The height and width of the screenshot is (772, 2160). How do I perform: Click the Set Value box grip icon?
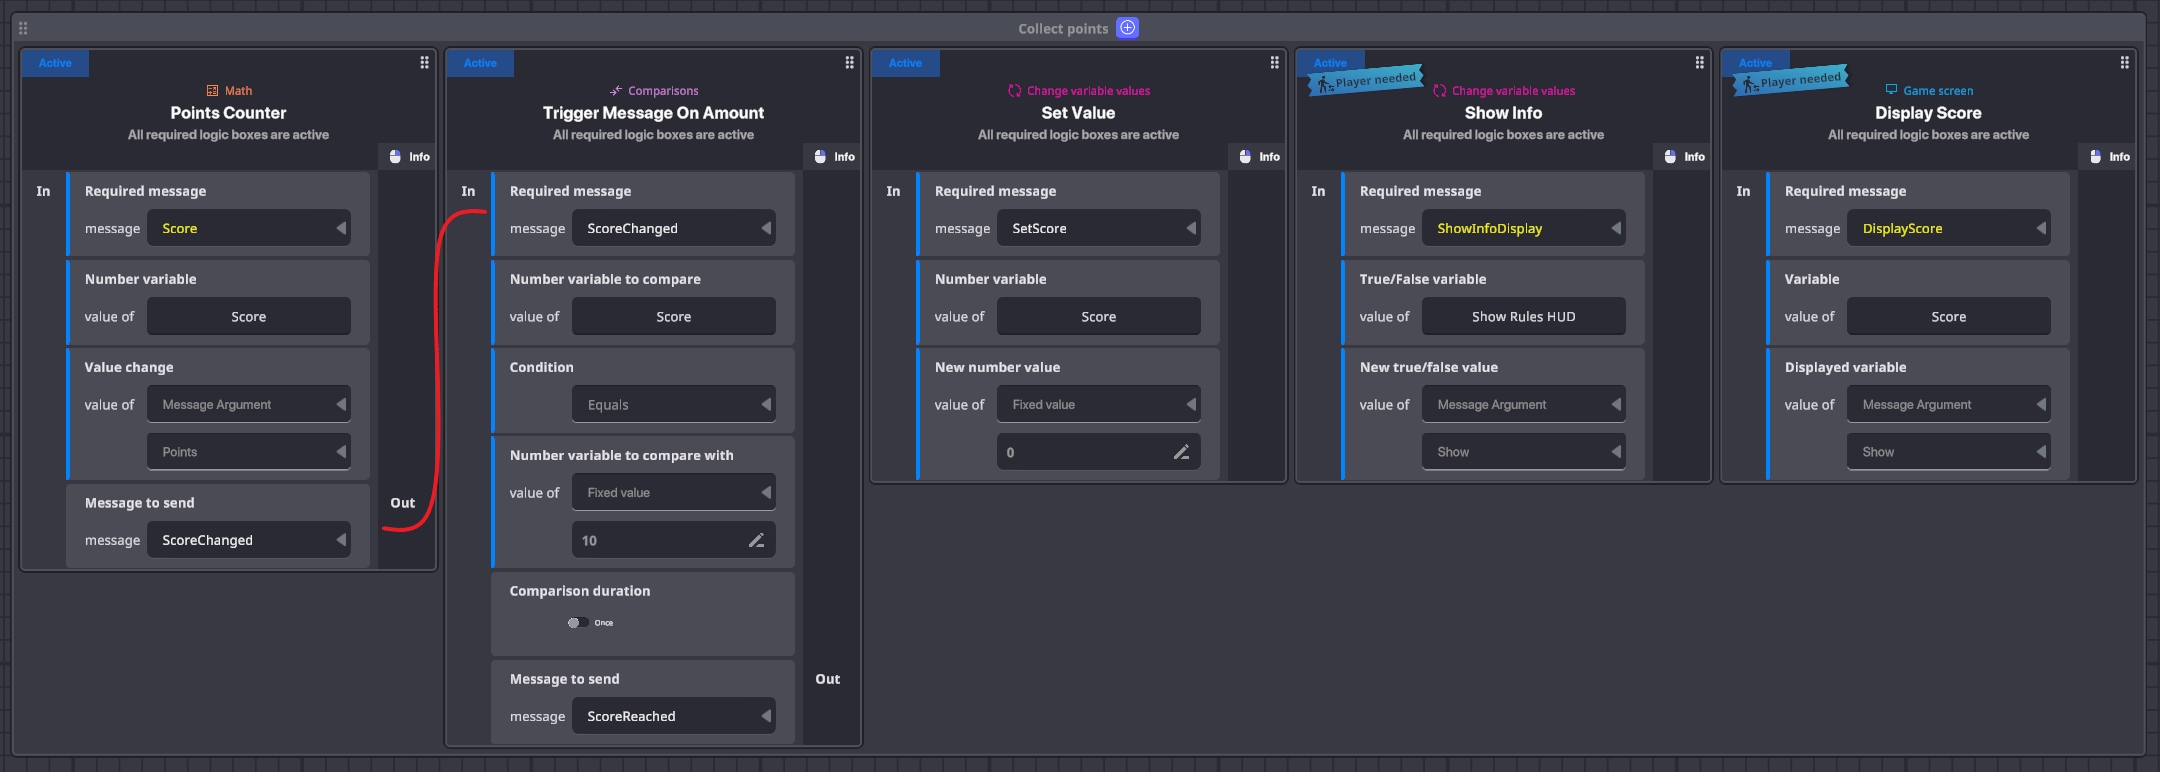1274,63
